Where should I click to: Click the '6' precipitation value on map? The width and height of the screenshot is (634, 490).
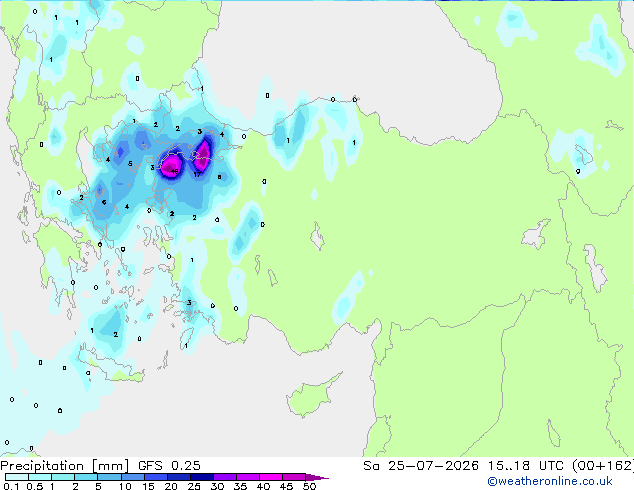[104, 202]
